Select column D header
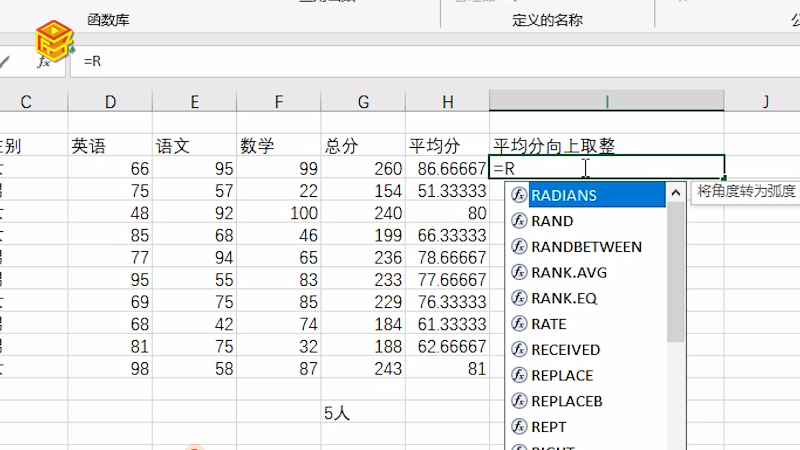The width and height of the screenshot is (800, 450). coord(110,101)
